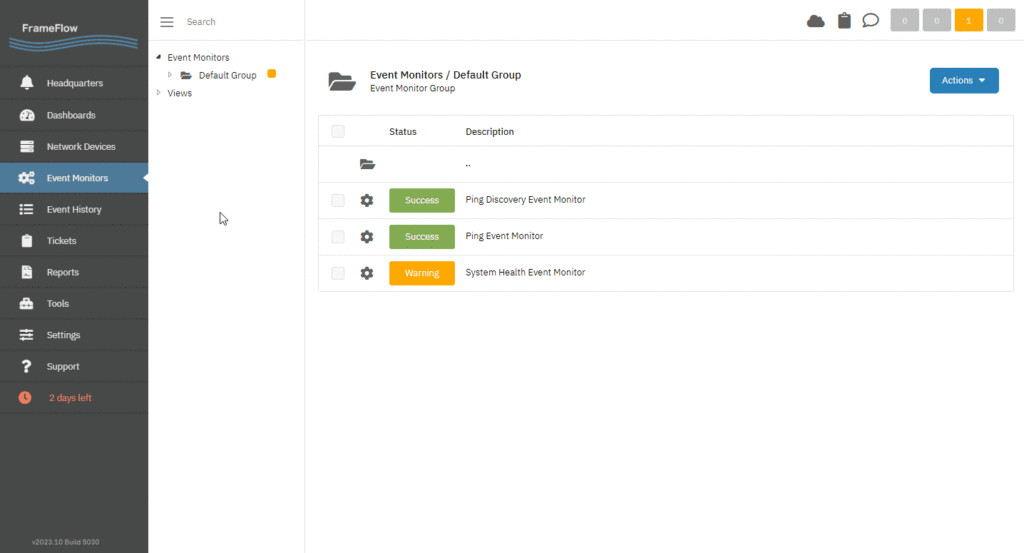Screen dimensions: 1024x553
Task: Click the orange warning count badge showing 1
Action: (968, 21)
